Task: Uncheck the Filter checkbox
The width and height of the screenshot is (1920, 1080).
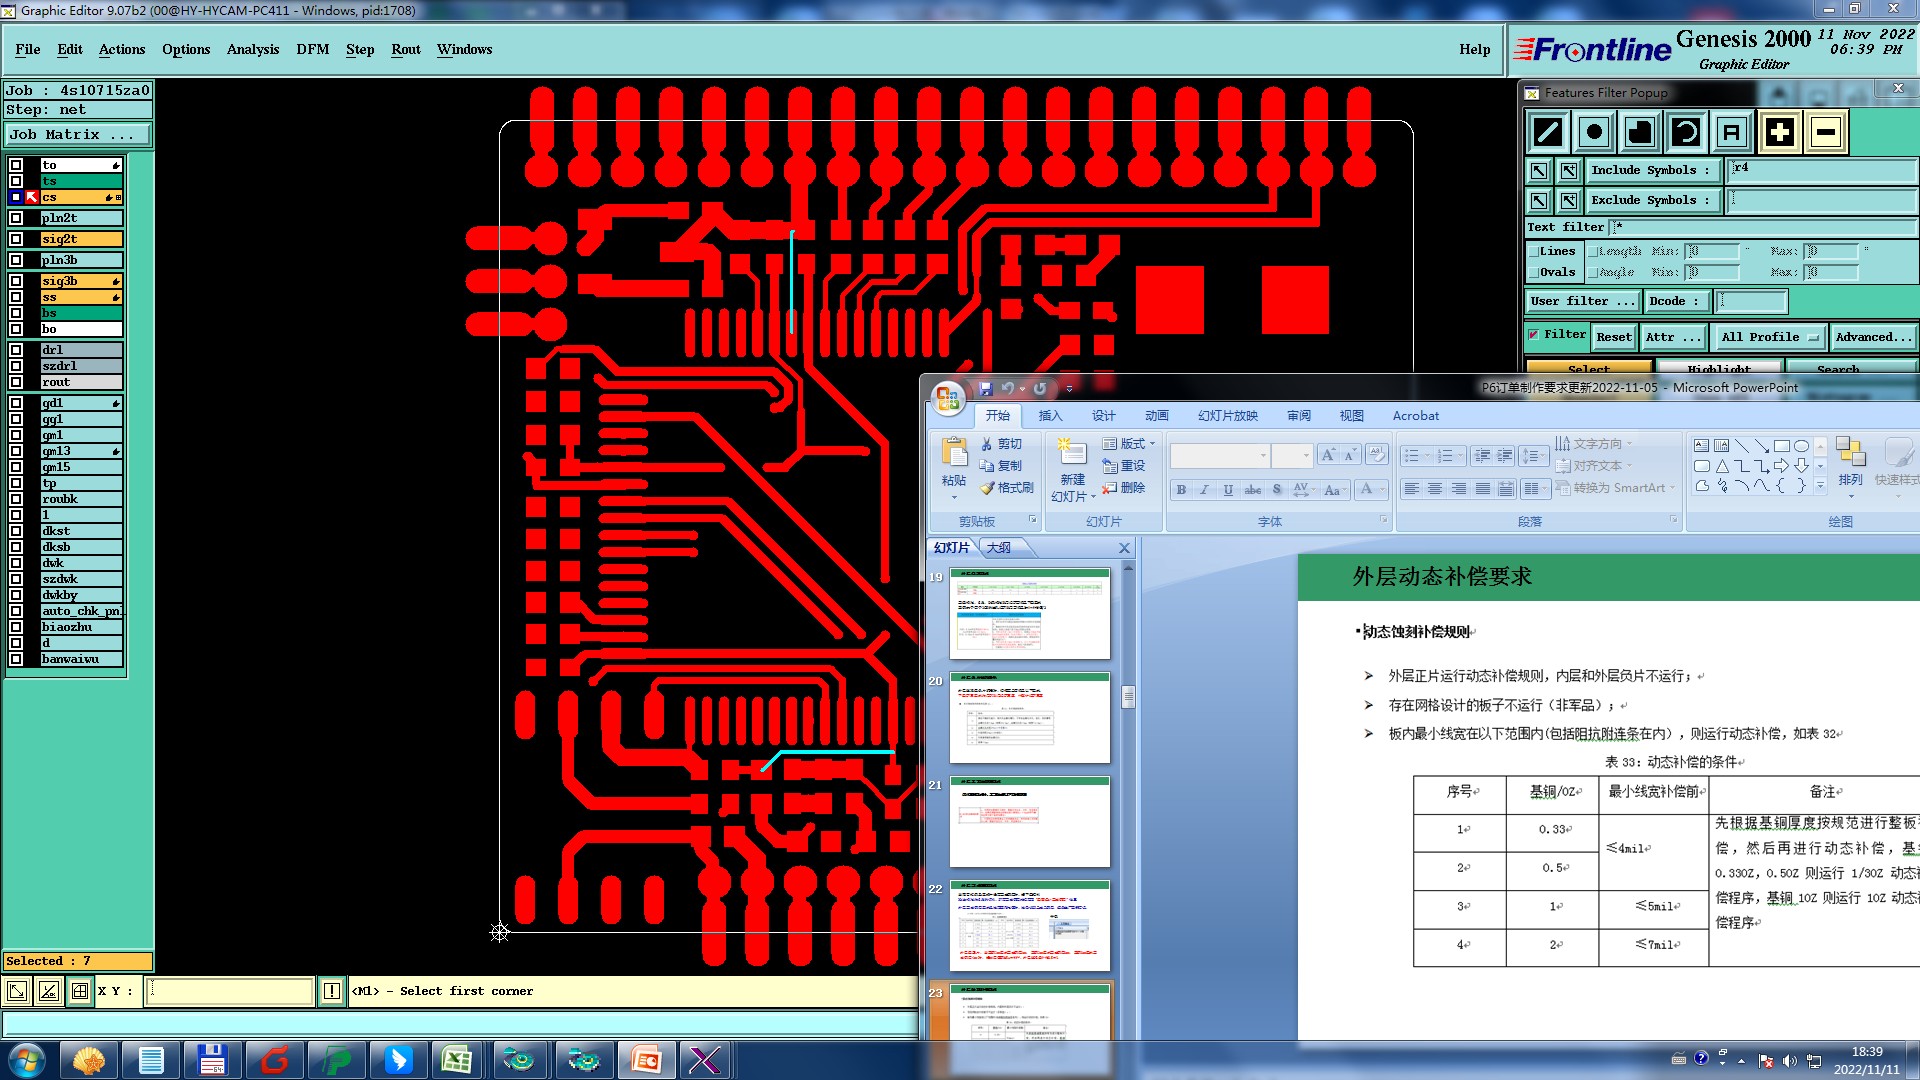Action: tap(1533, 335)
